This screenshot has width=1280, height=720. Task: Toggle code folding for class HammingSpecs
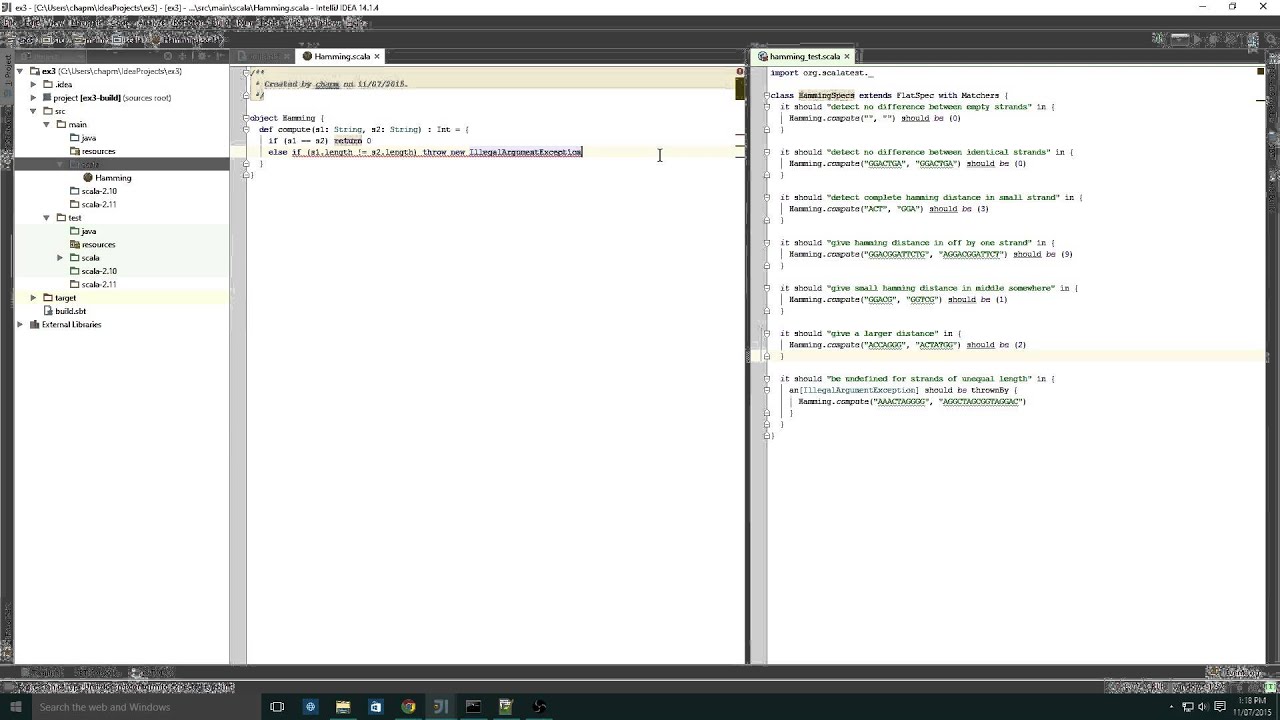coord(767,96)
